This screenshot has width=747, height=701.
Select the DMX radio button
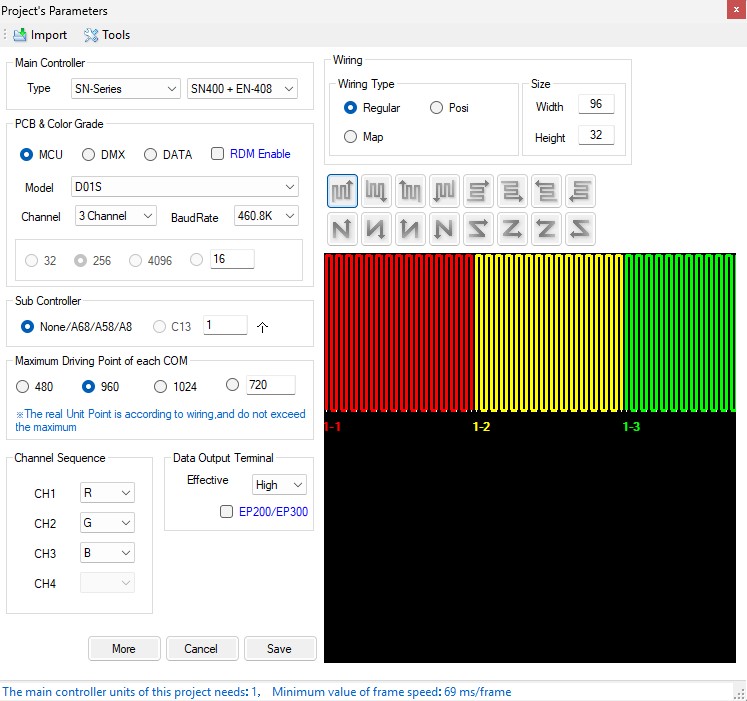coord(88,154)
